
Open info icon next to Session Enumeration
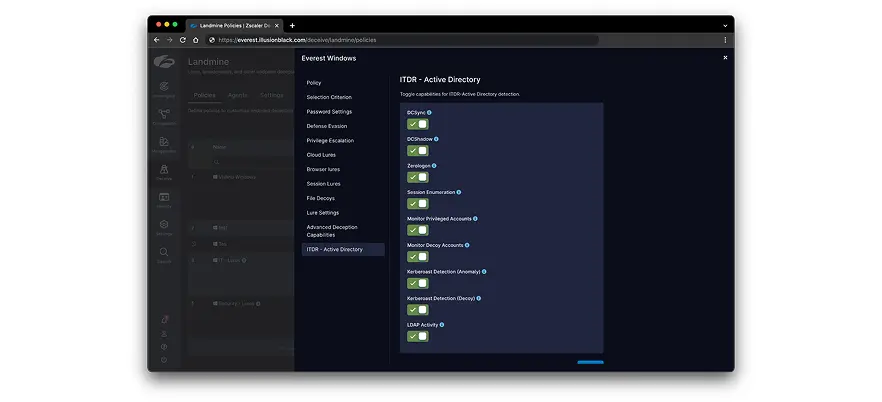tap(458, 192)
